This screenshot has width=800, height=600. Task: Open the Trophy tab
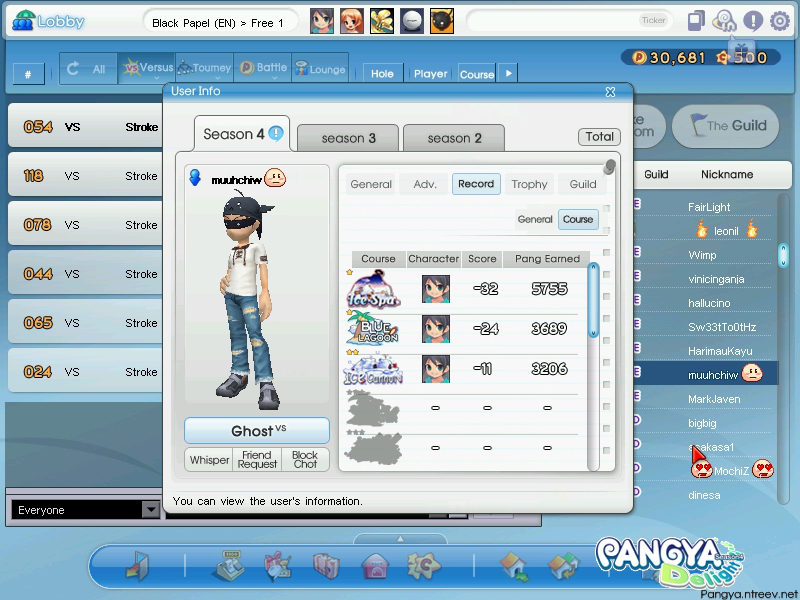pyautogui.click(x=529, y=184)
